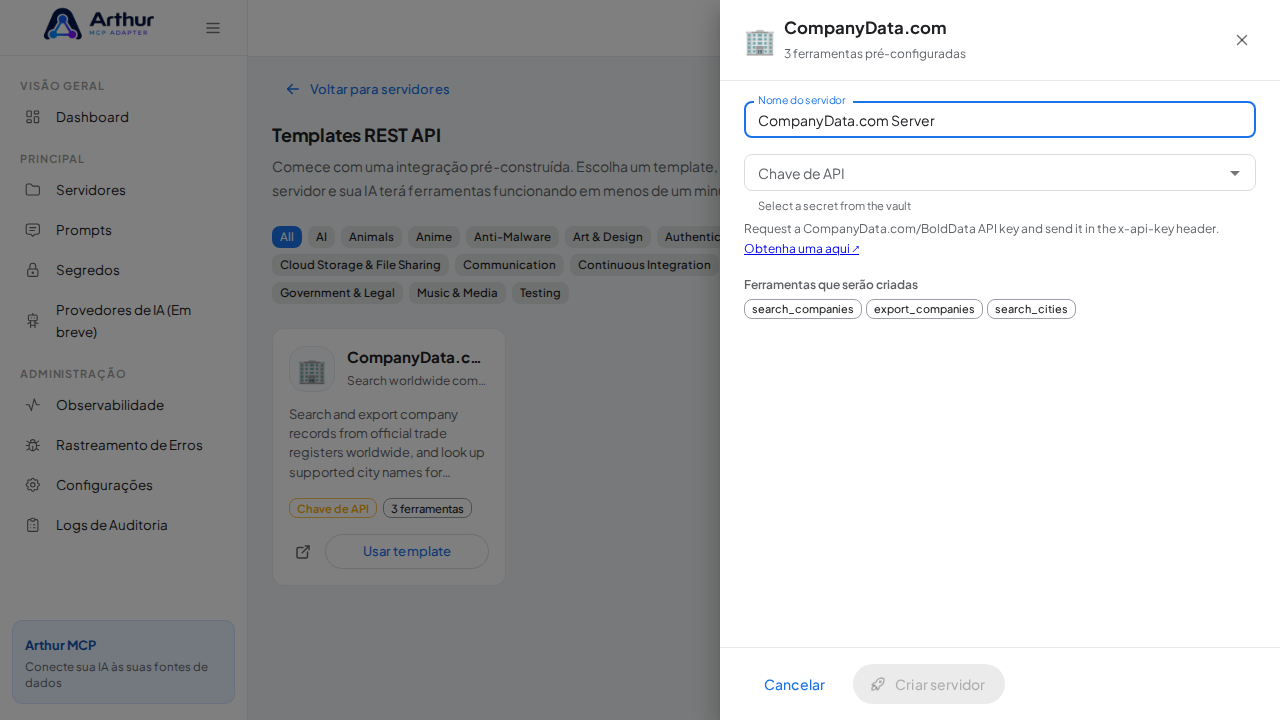Select Music & Media filter chip
Screen dimensions: 1280x720
457,293
